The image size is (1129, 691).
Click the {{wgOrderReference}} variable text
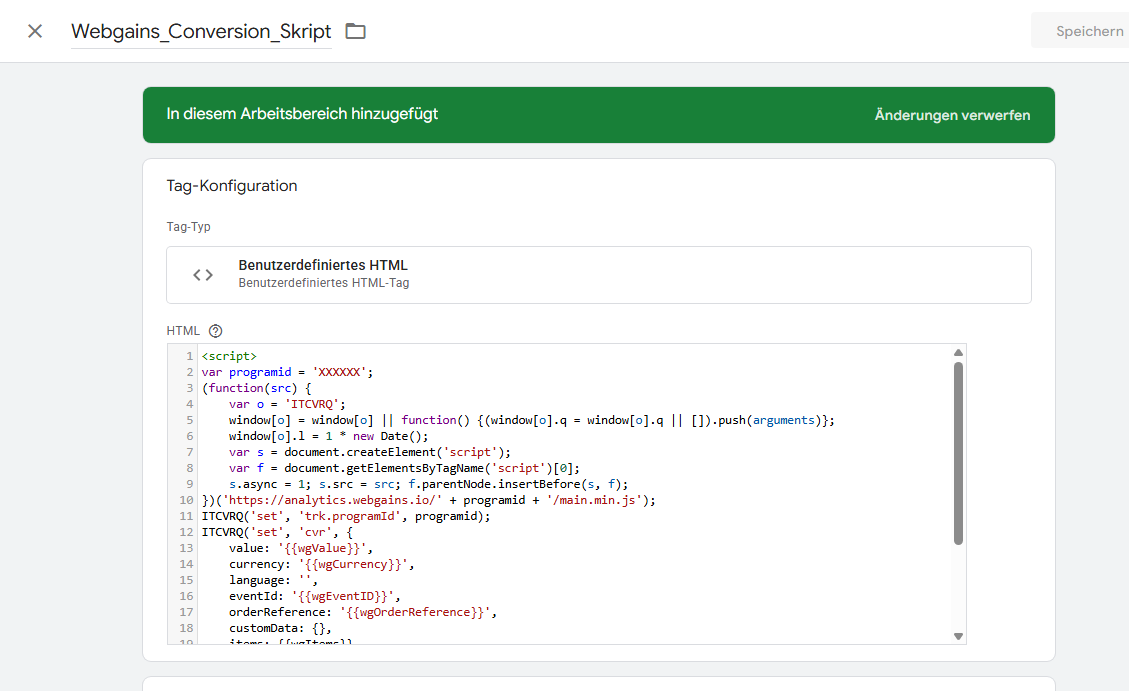(x=418, y=612)
